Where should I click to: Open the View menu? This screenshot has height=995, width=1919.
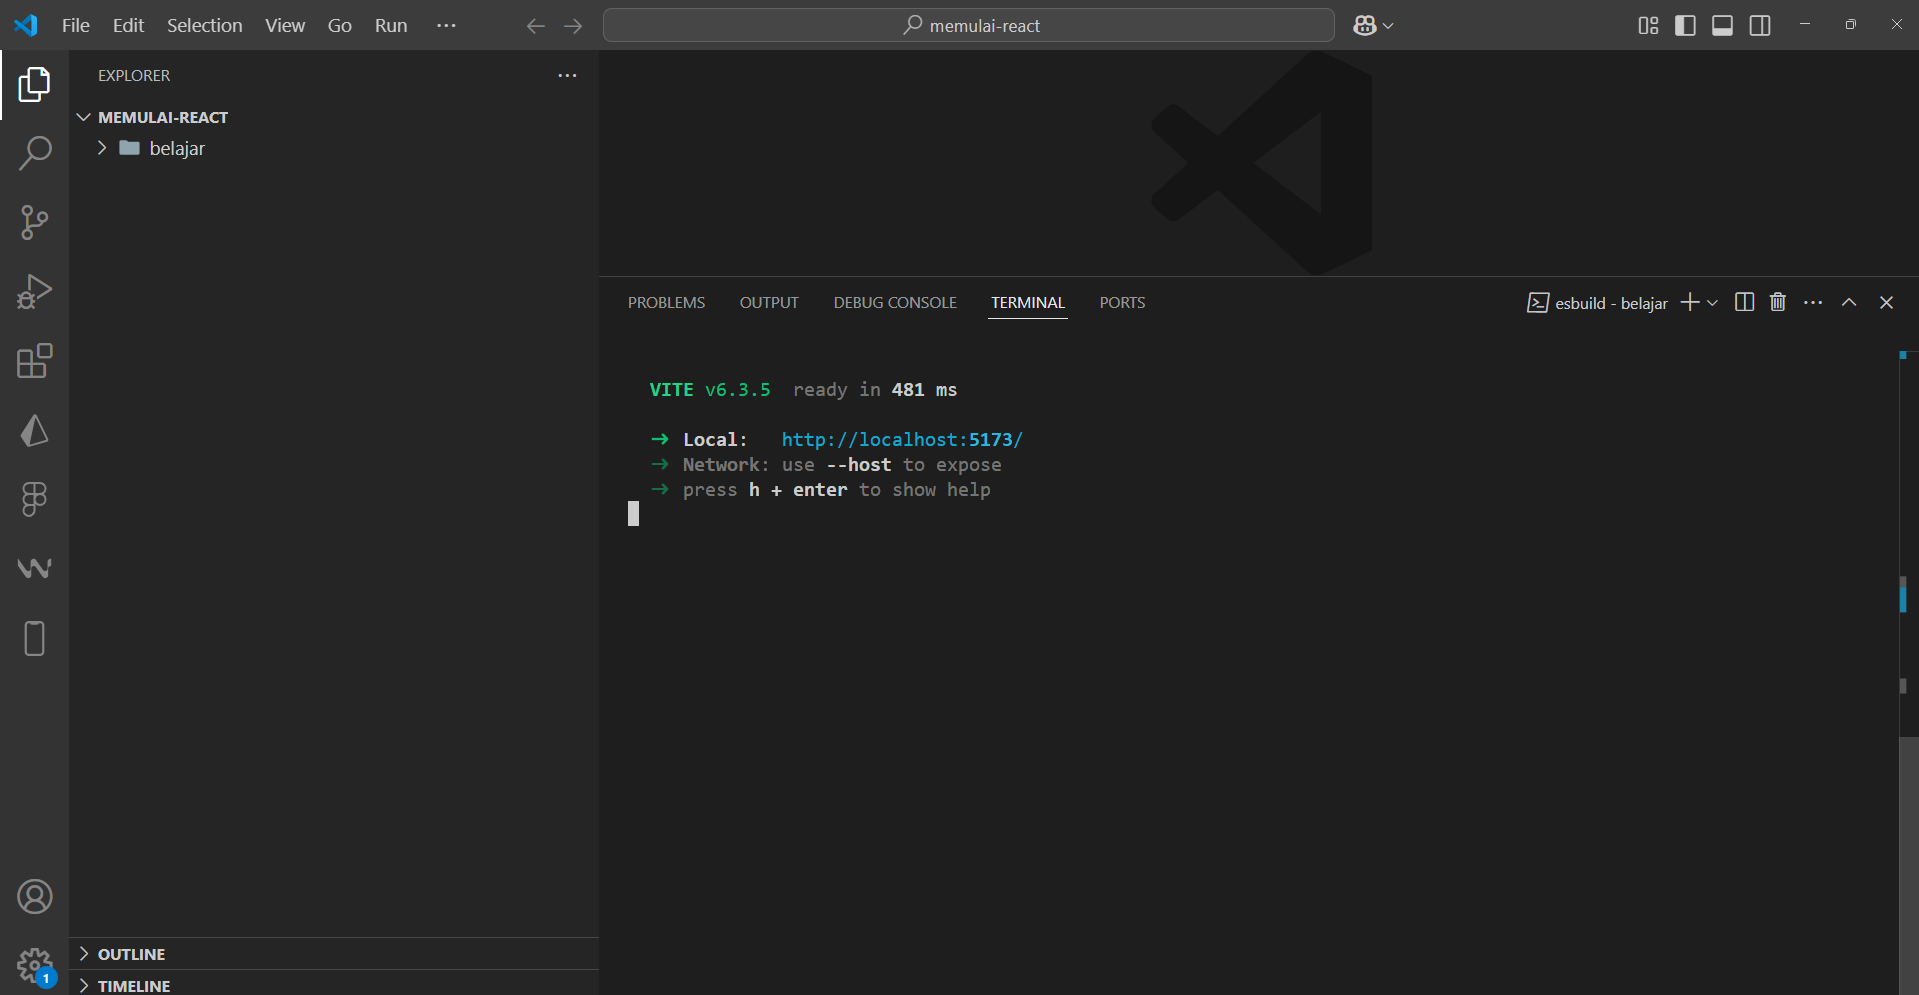[x=285, y=26]
